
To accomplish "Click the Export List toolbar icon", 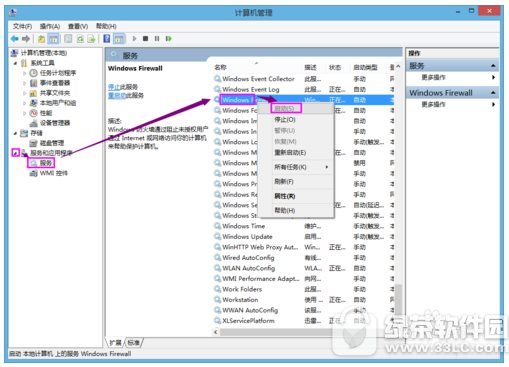I will tap(91, 39).
